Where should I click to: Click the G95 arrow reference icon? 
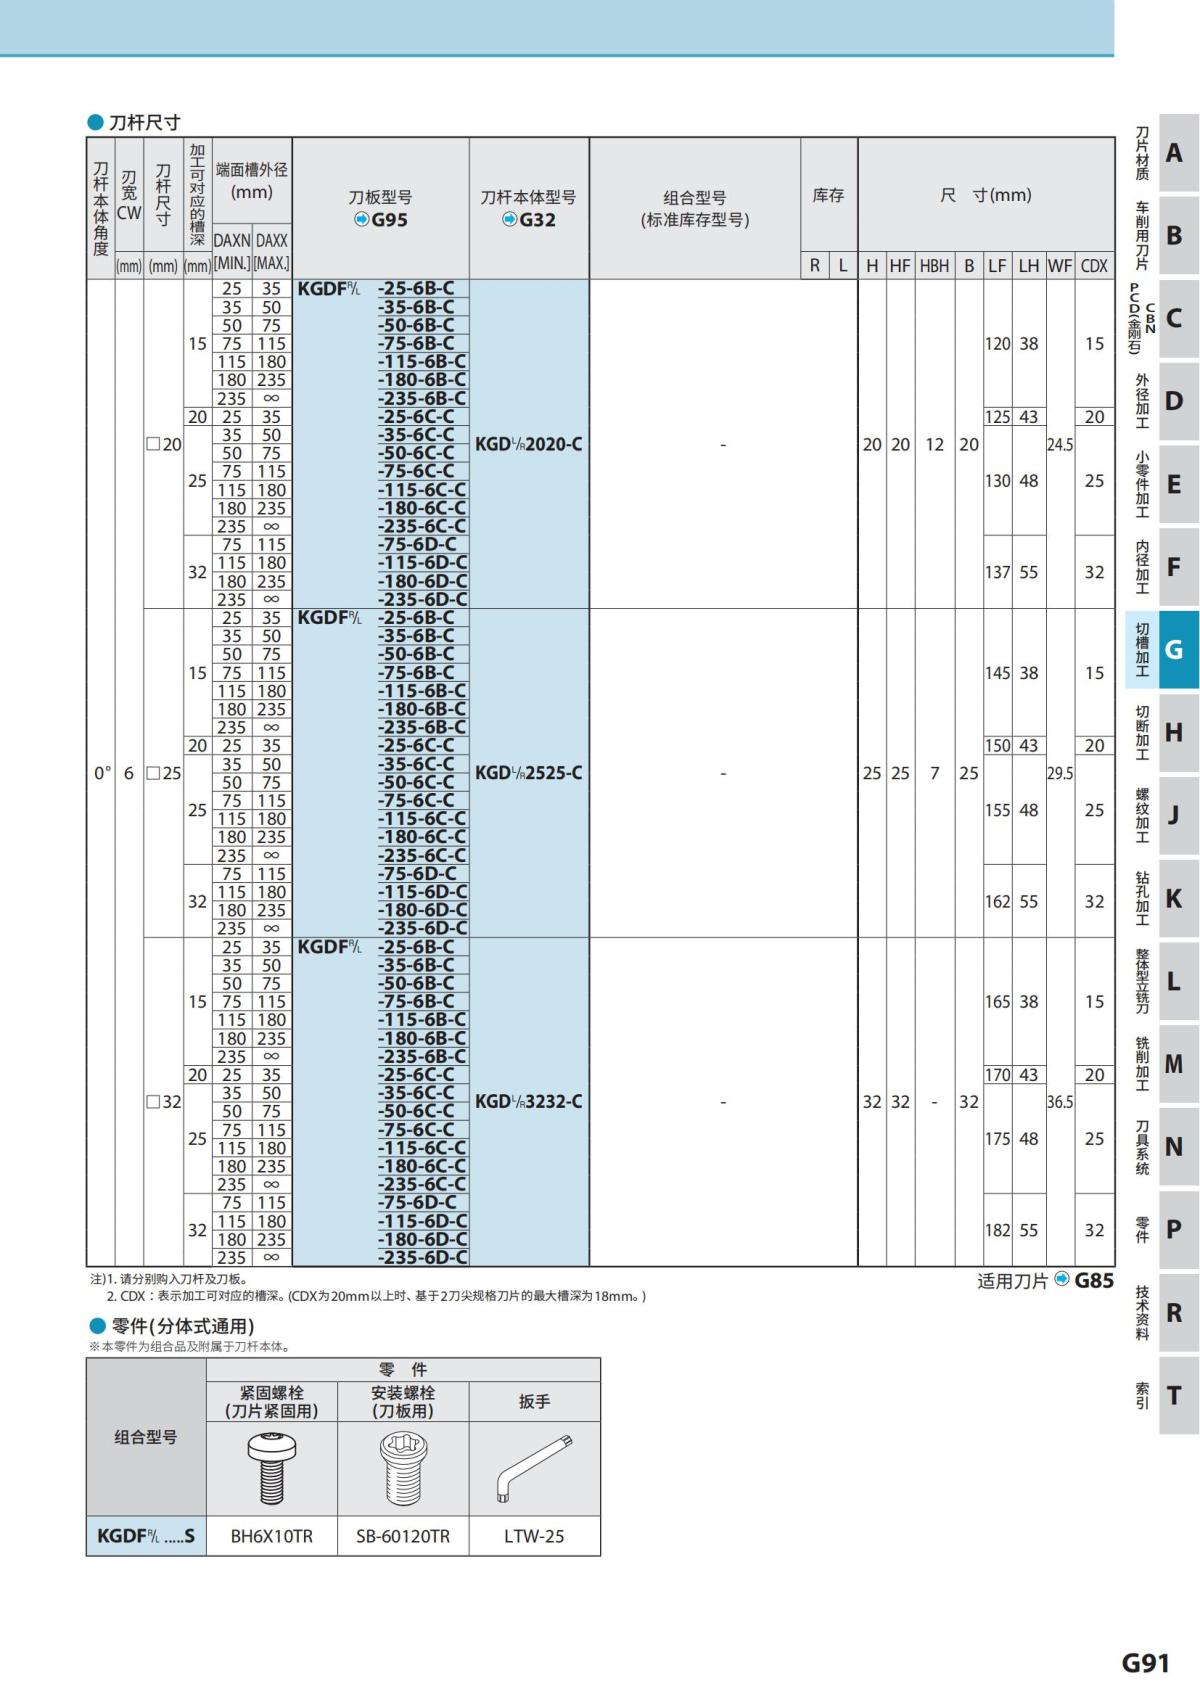click(x=362, y=220)
